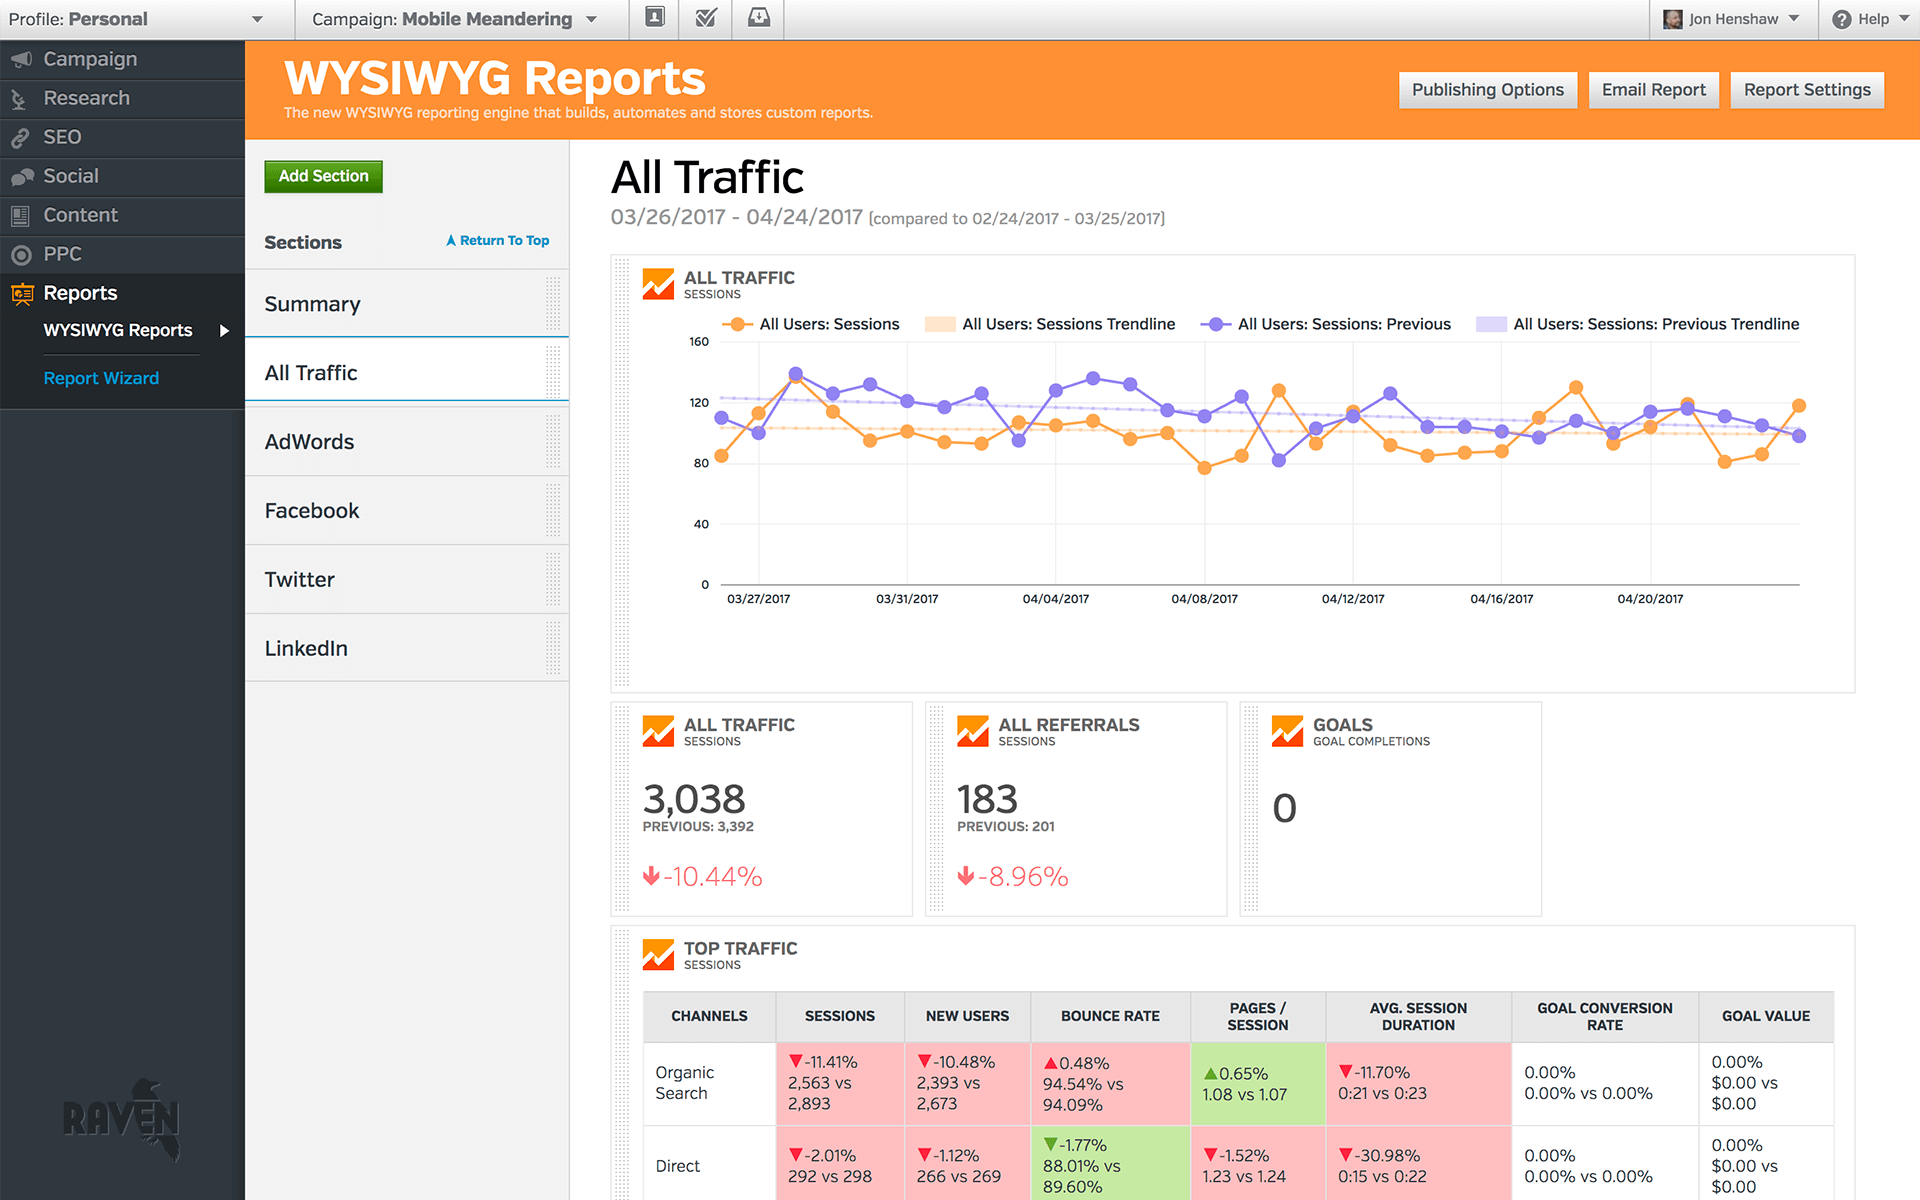This screenshot has height=1200, width=1920.
Task: Open the Campaign sidebar menu
Action: (x=122, y=59)
